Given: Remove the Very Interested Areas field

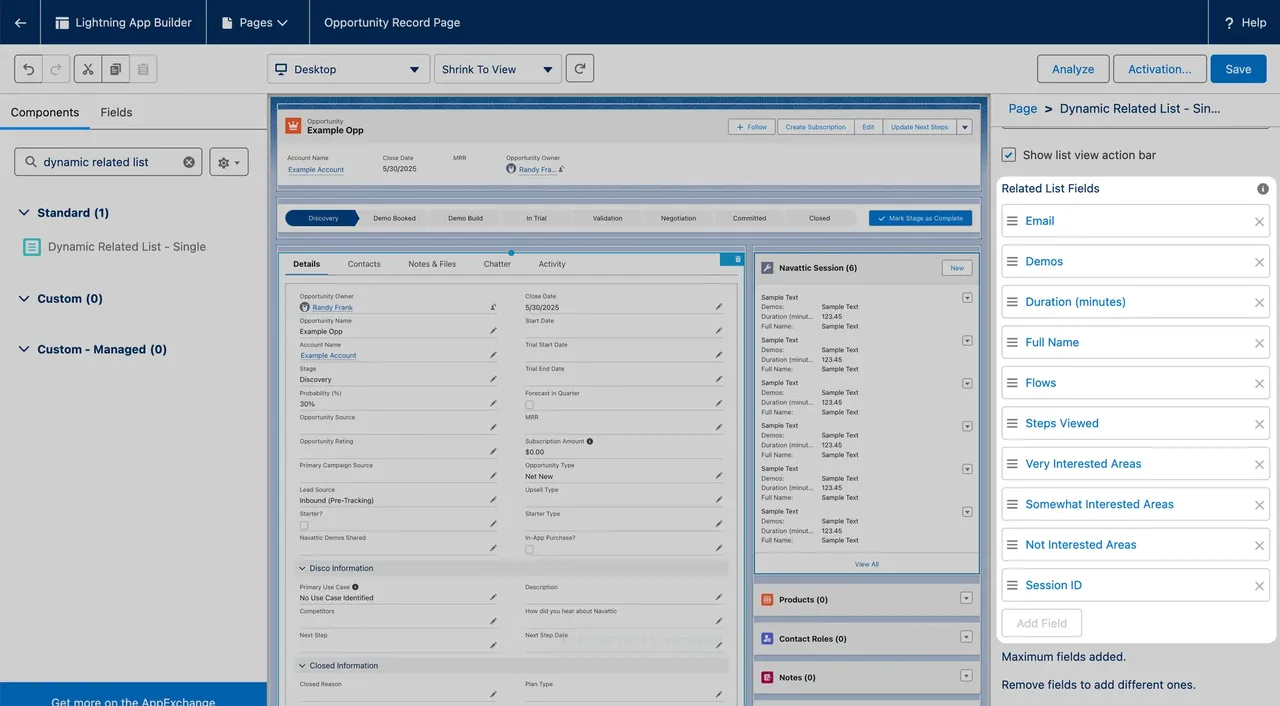Looking at the screenshot, I should (1259, 465).
